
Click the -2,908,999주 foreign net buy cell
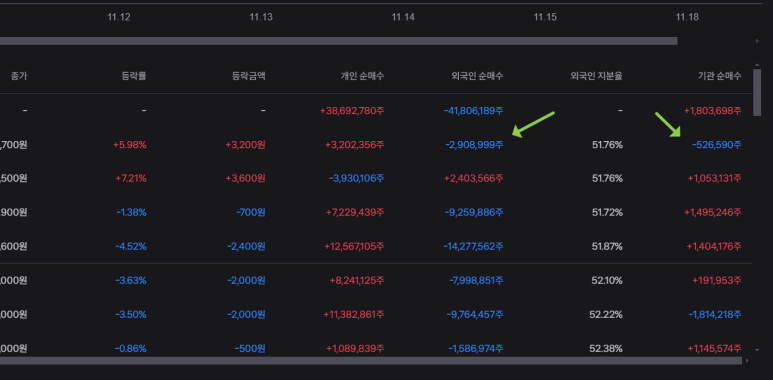(x=474, y=145)
